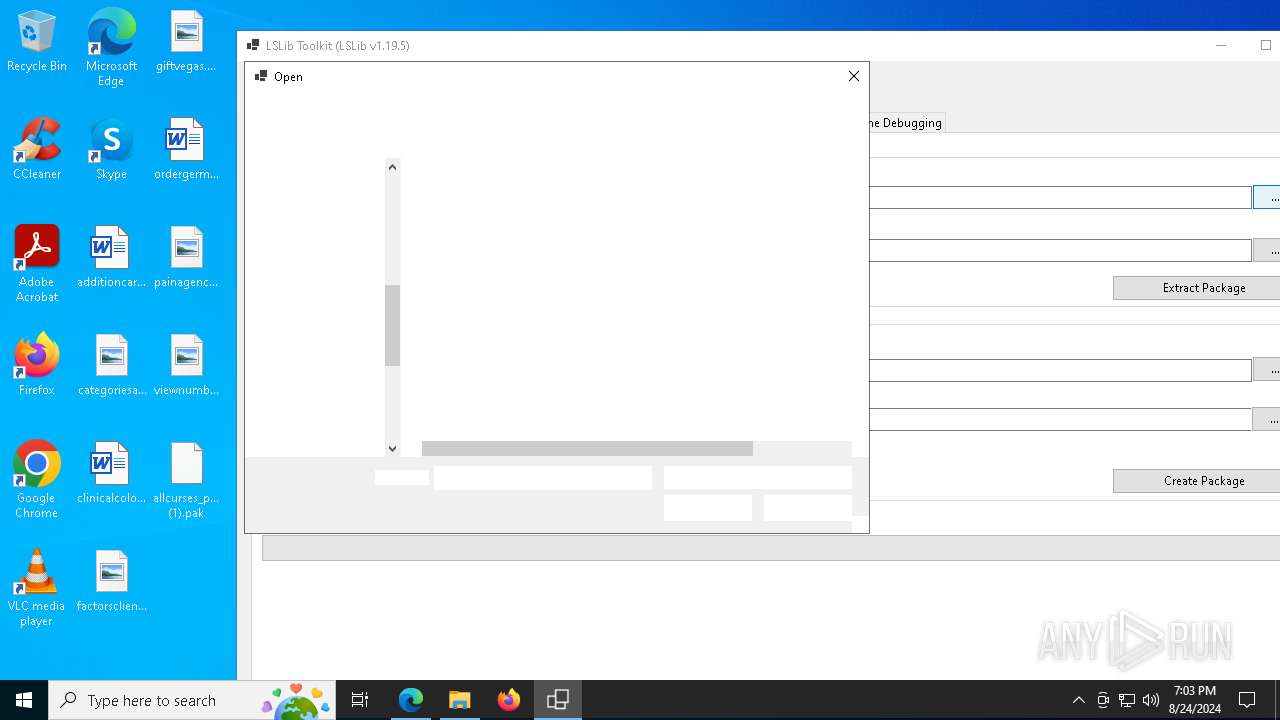Viewport: 1280px width, 720px height.
Task: Browse for package path with first ... button
Action: [x=1268, y=198]
